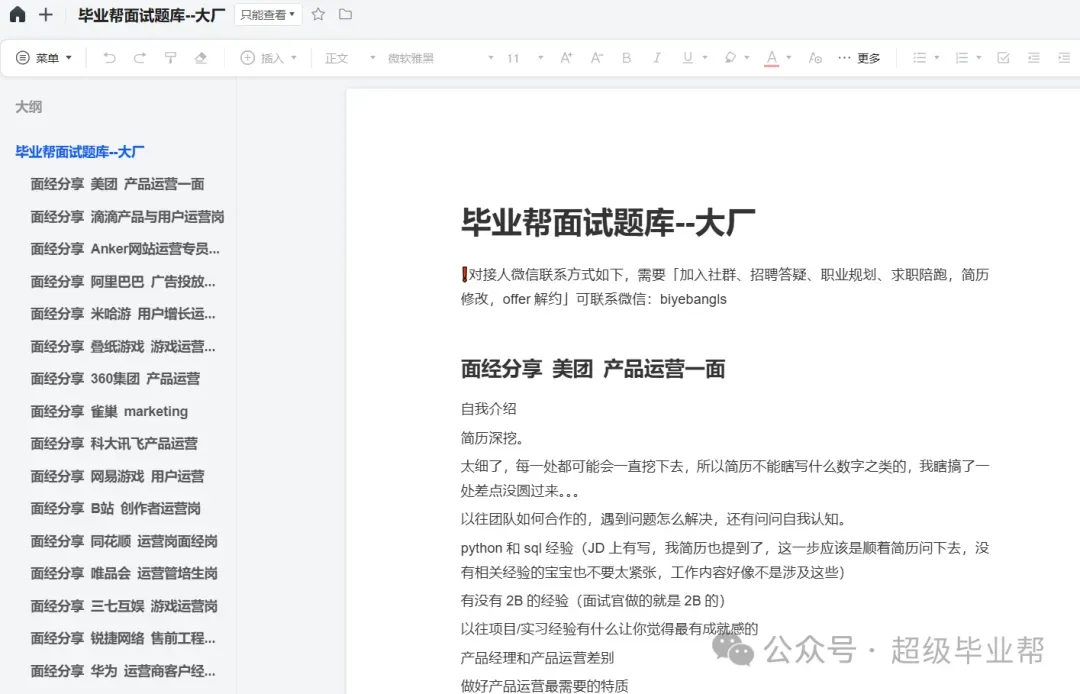
Task: Decrease paragraph indent
Action: (x=1033, y=58)
